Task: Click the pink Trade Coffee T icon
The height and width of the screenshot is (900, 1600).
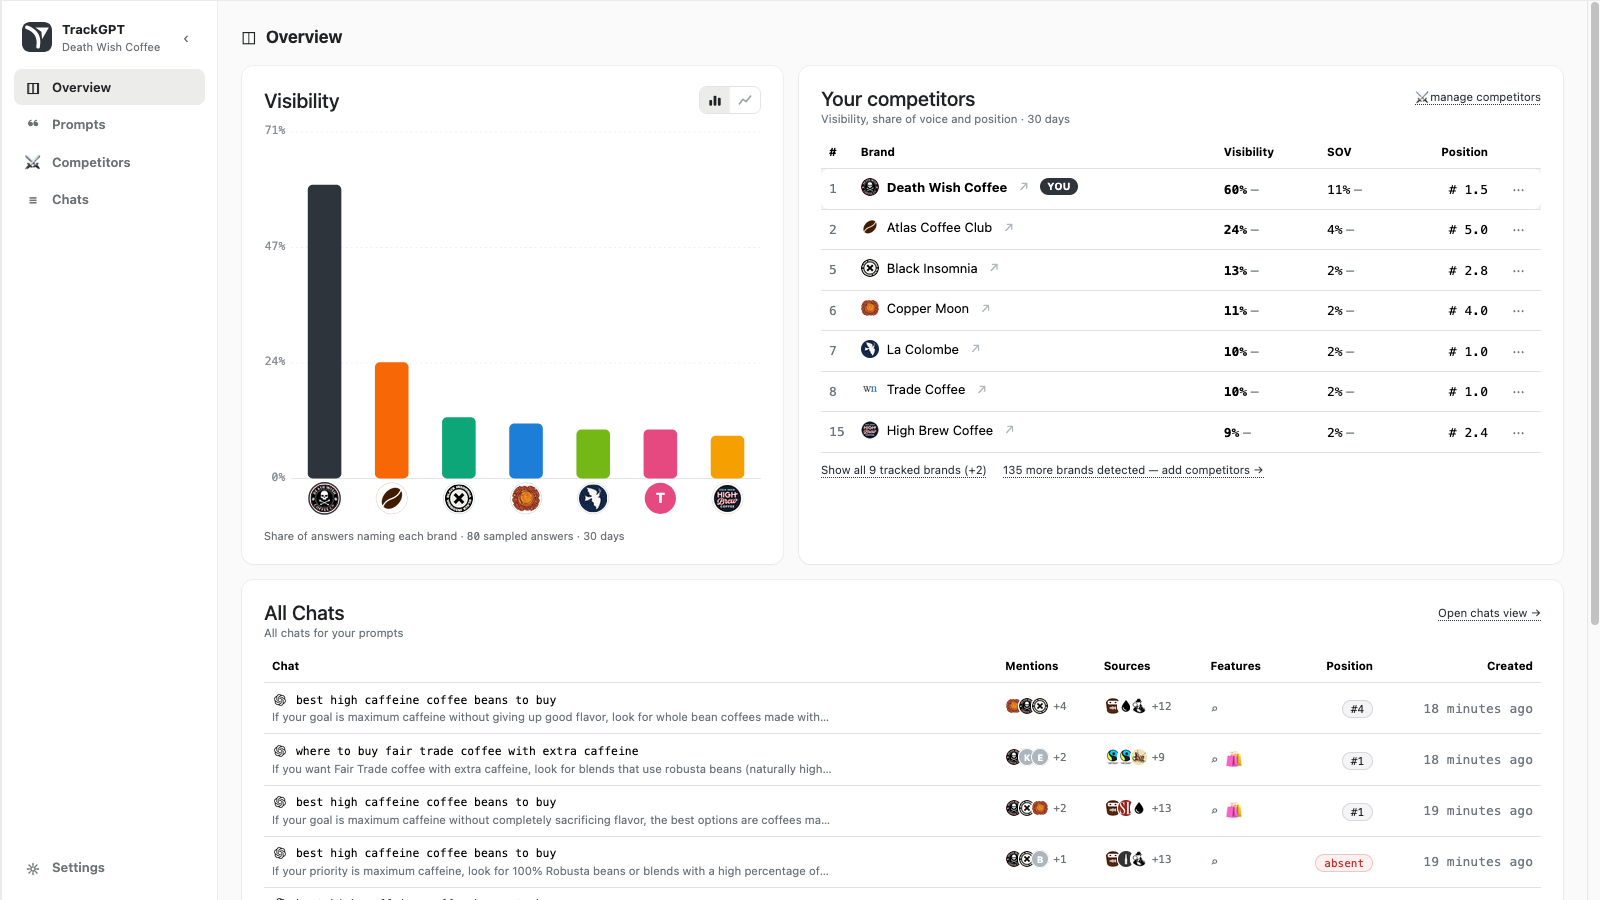Action: pyautogui.click(x=660, y=498)
